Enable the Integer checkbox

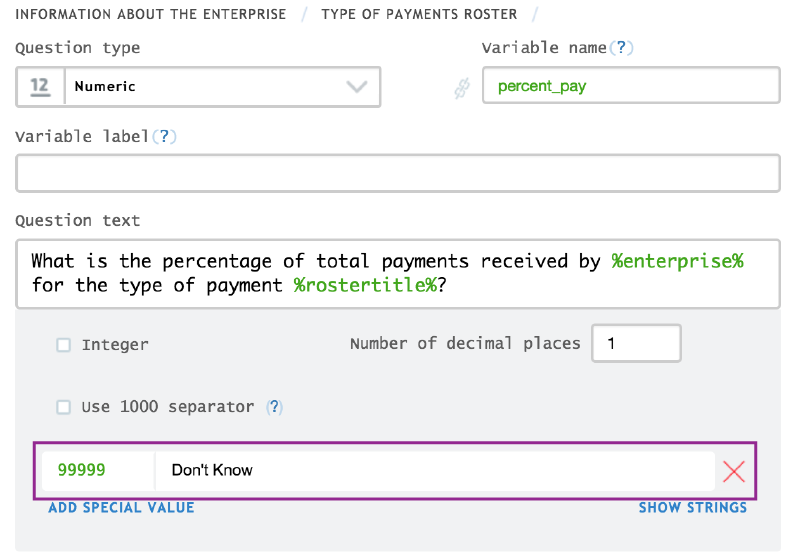pyautogui.click(x=64, y=345)
